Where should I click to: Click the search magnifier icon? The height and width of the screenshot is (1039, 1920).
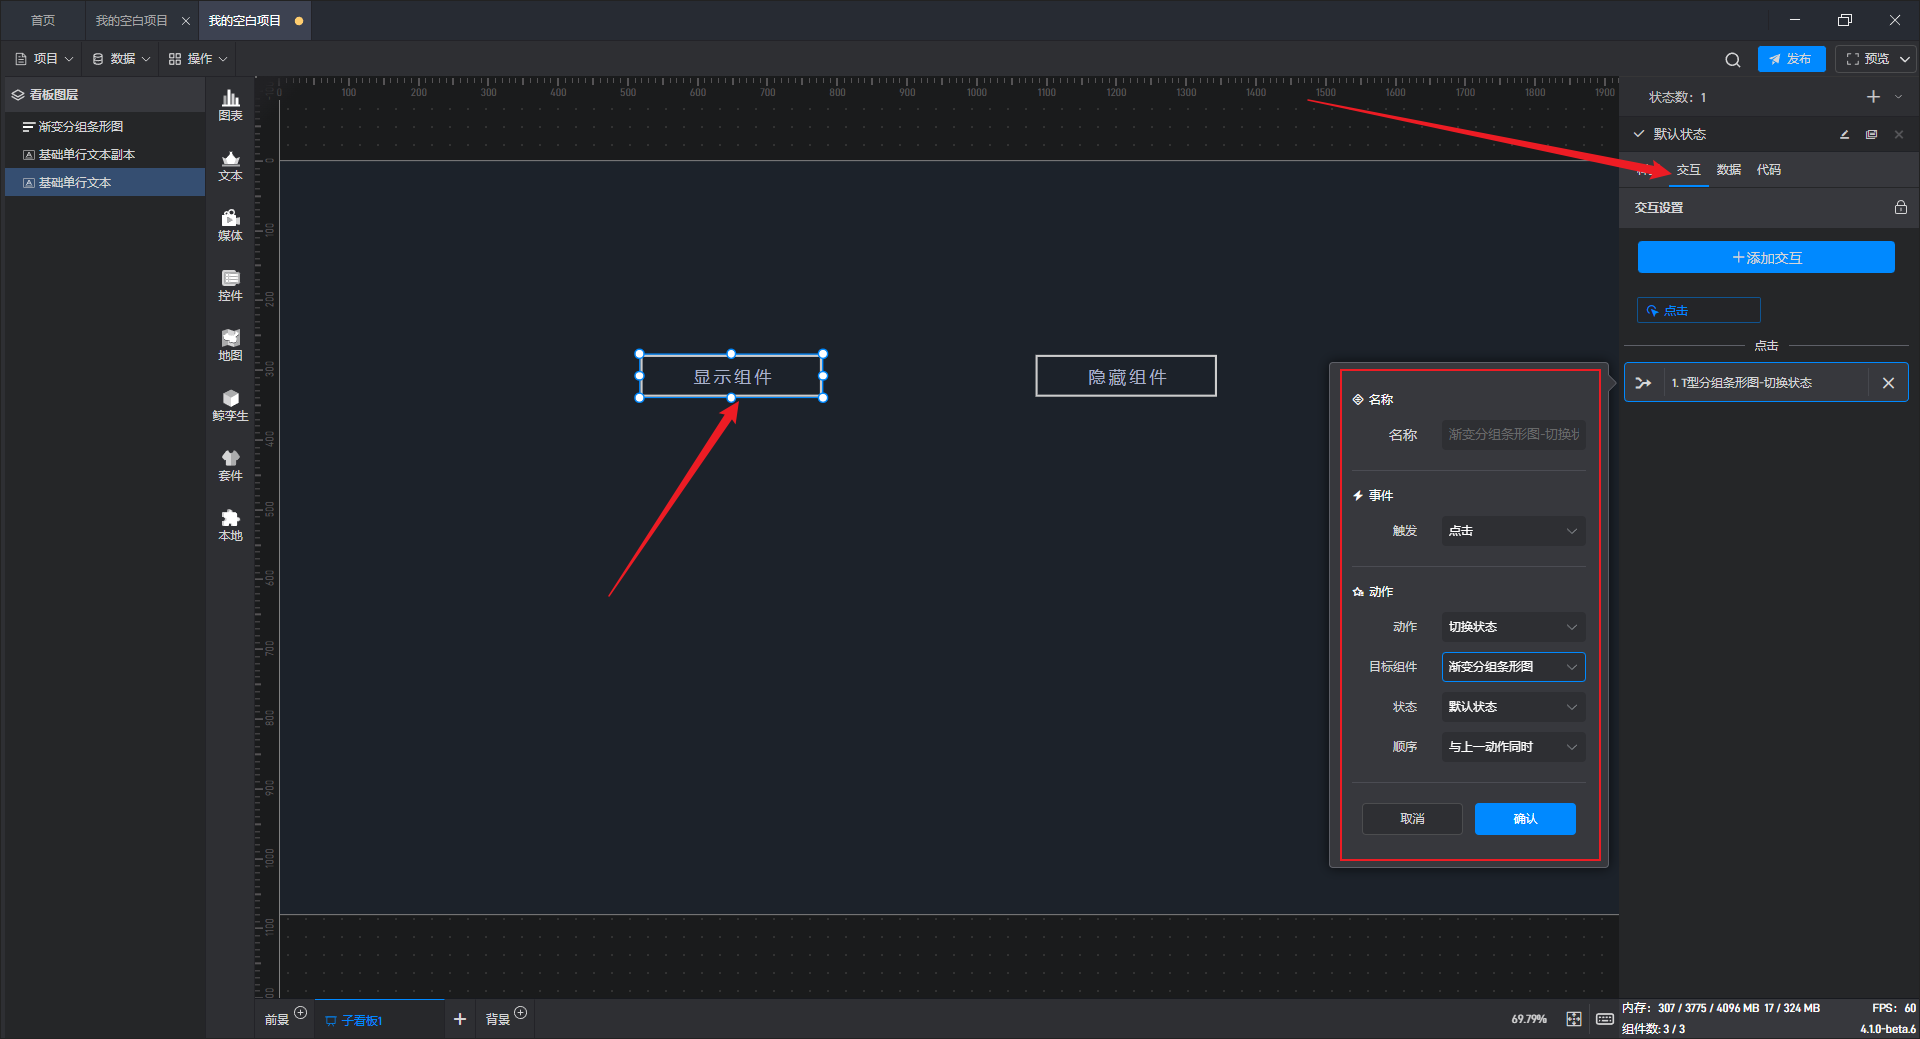[x=1732, y=60]
